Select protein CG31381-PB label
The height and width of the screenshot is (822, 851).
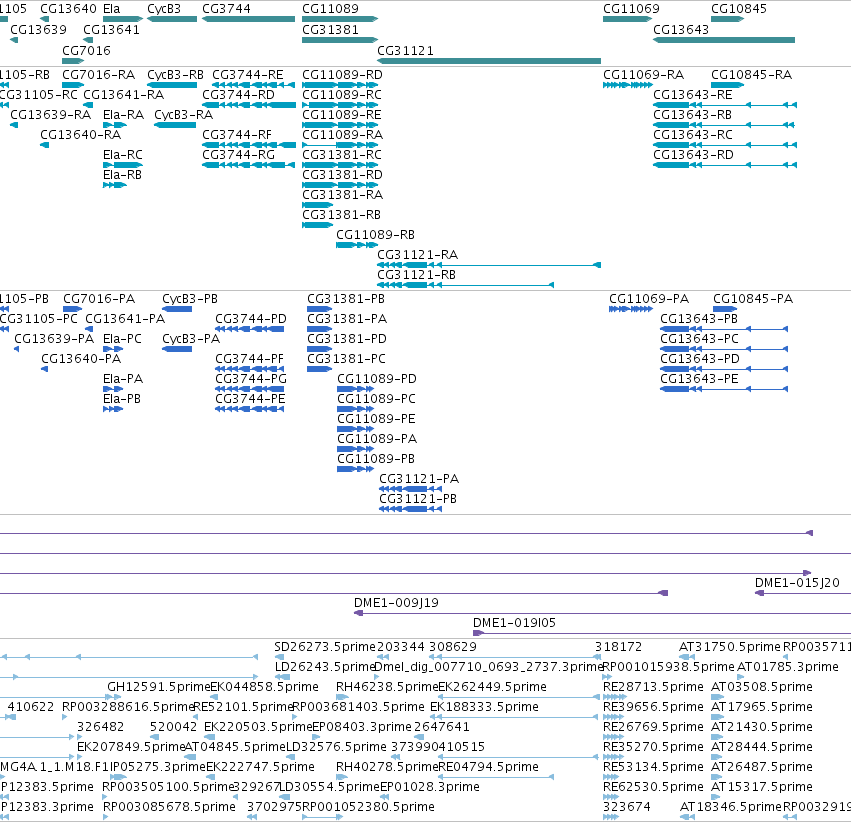click(346, 298)
